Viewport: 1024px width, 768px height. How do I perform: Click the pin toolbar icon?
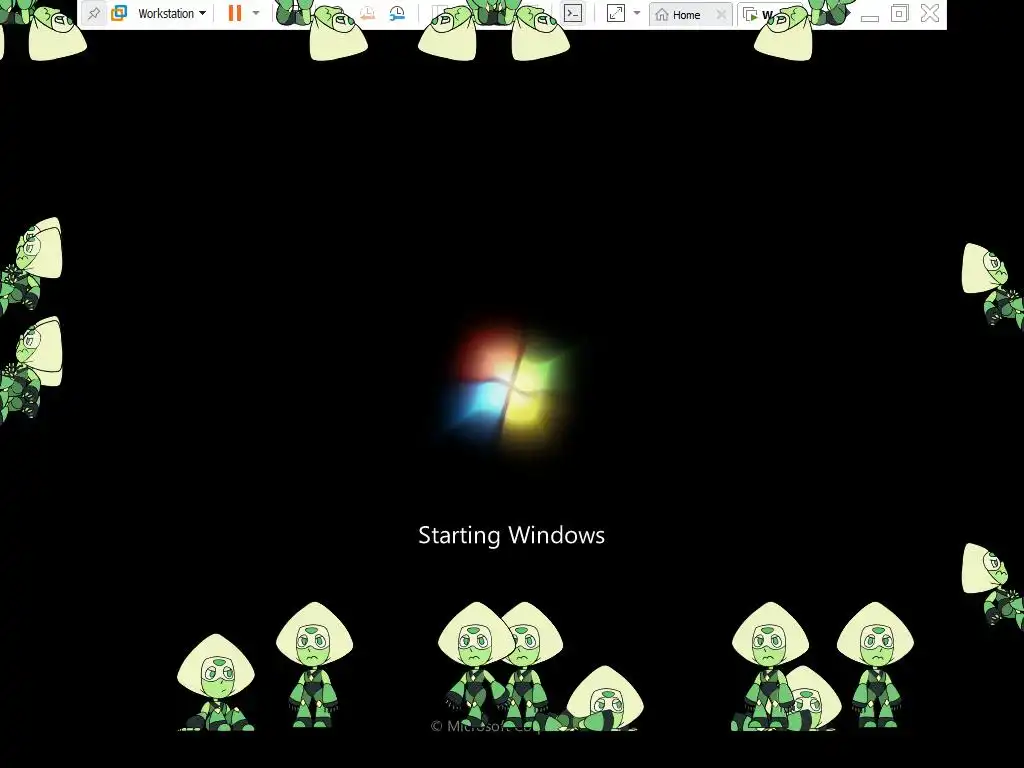coord(94,14)
